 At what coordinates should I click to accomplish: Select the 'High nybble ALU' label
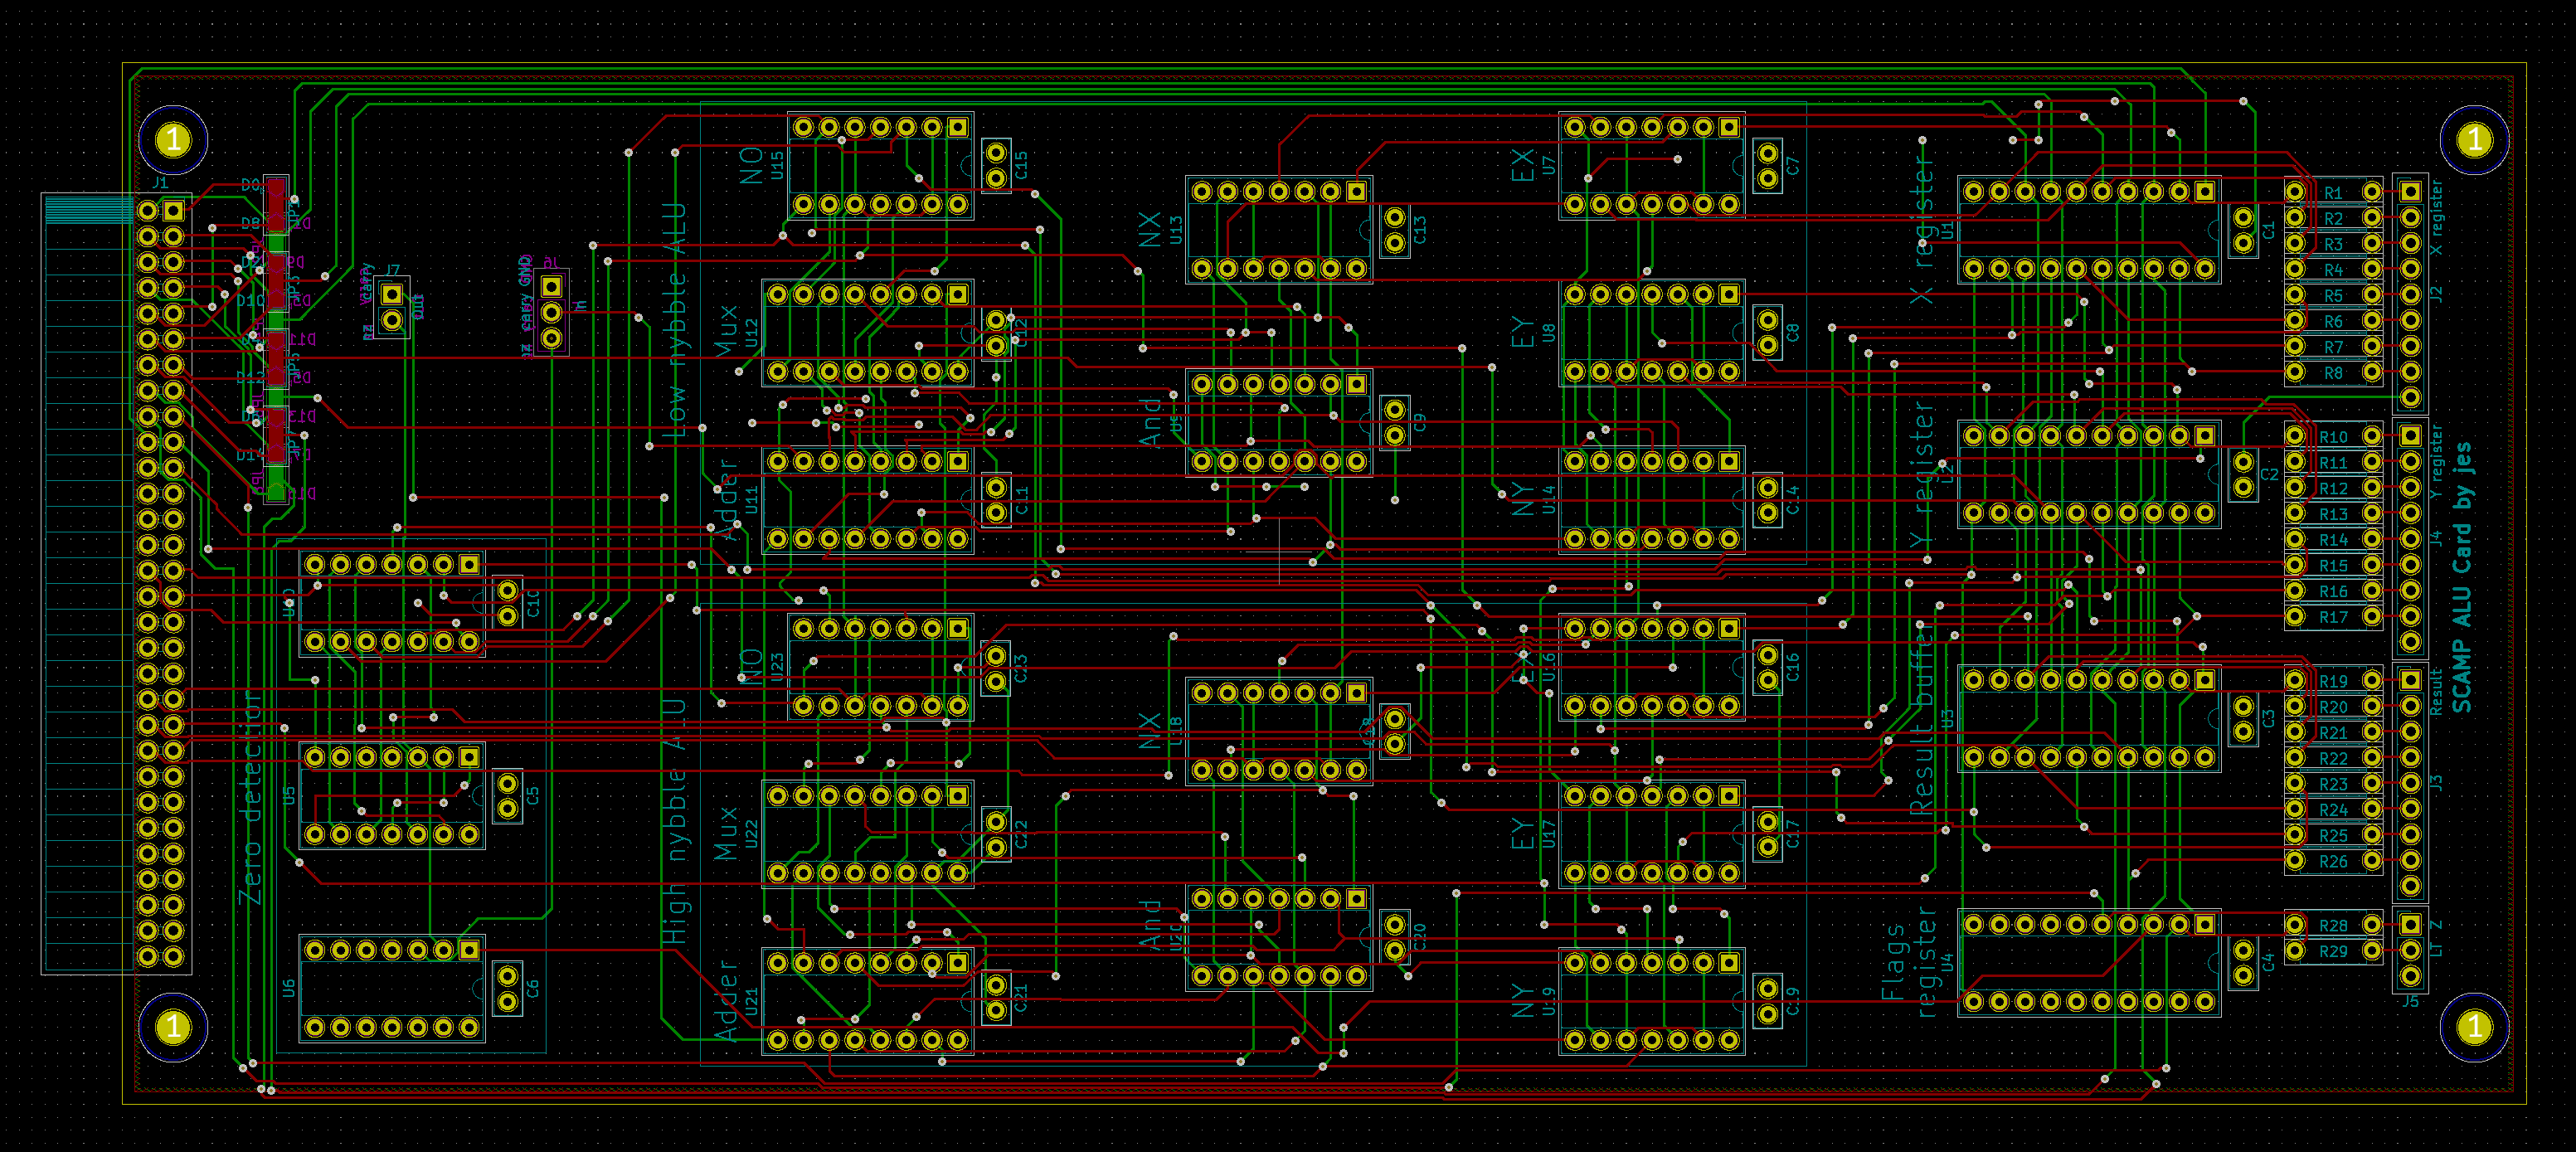pyautogui.click(x=677, y=820)
